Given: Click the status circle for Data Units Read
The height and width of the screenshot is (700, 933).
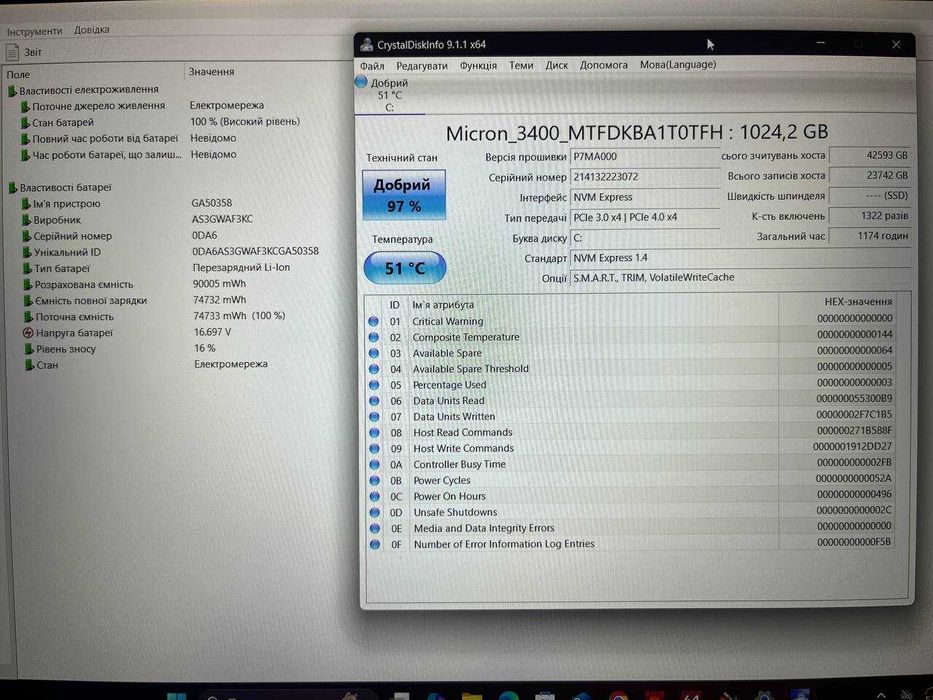Looking at the screenshot, I should click(x=374, y=401).
